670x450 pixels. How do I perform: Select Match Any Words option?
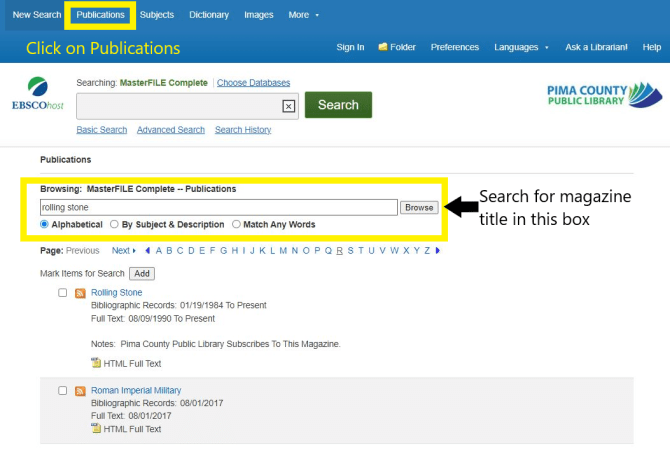(236, 224)
